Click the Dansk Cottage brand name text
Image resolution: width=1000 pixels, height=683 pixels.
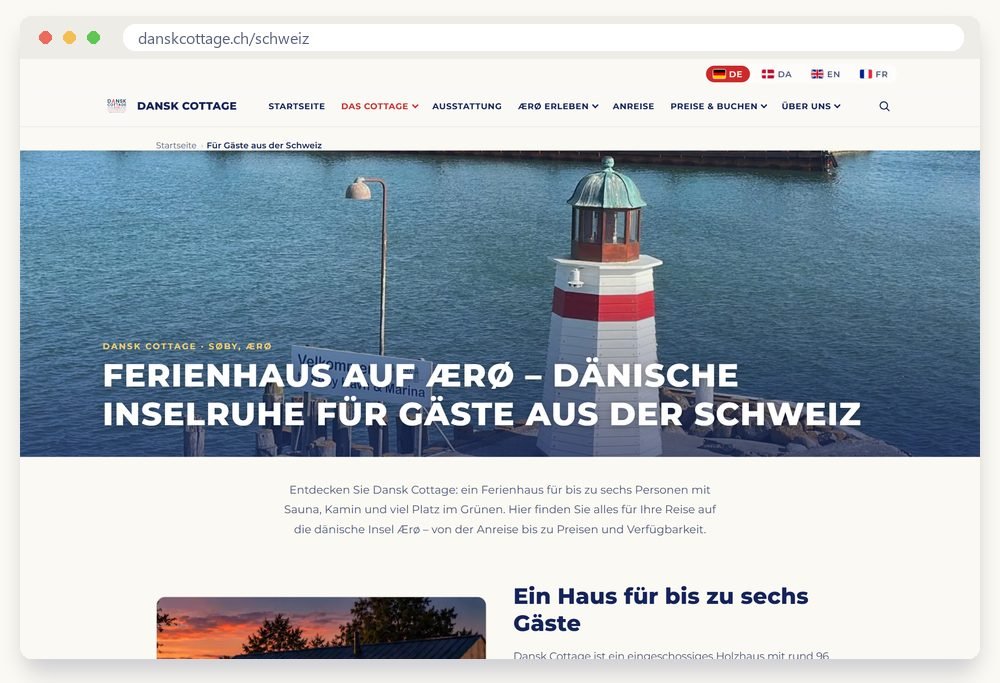coord(187,106)
